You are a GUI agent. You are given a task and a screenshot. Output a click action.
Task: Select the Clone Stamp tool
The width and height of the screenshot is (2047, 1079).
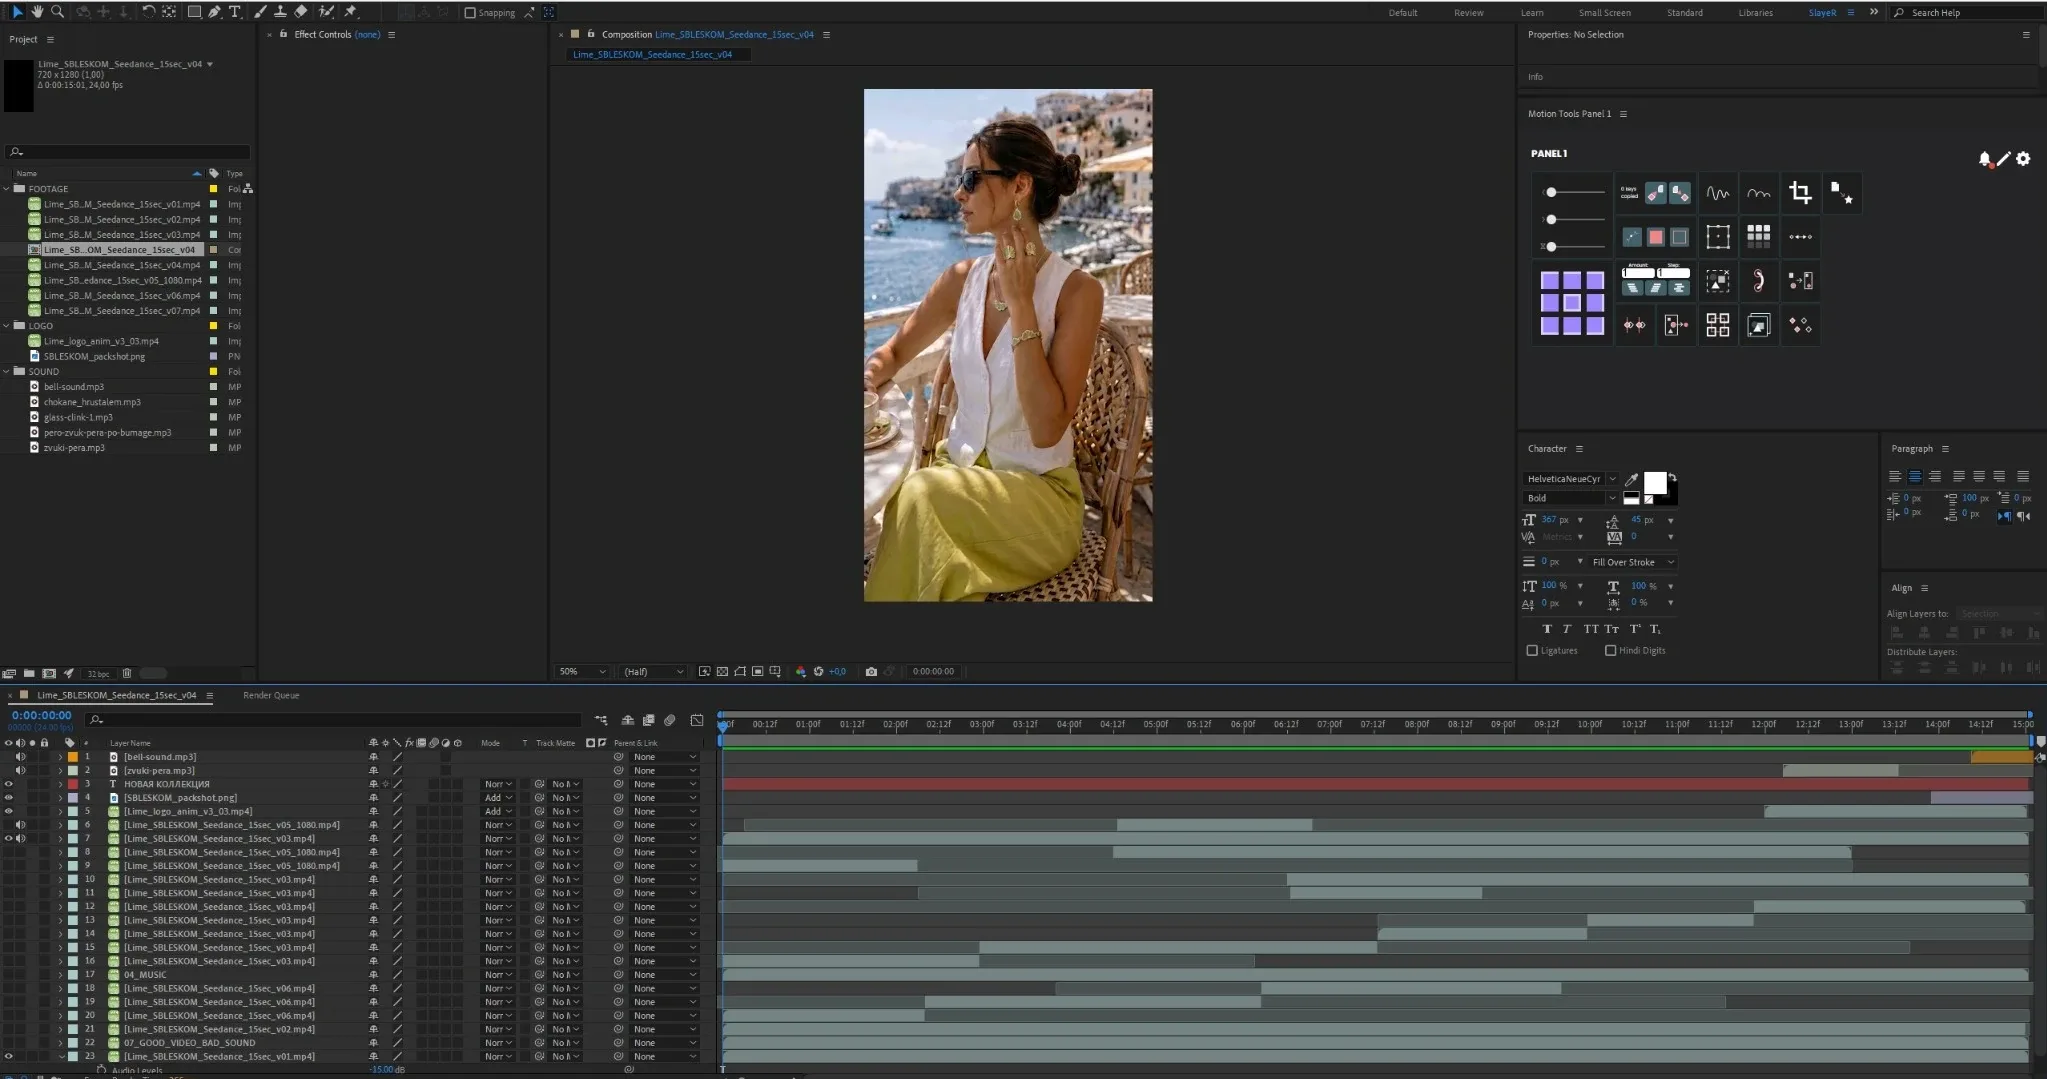(x=280, y=12)
